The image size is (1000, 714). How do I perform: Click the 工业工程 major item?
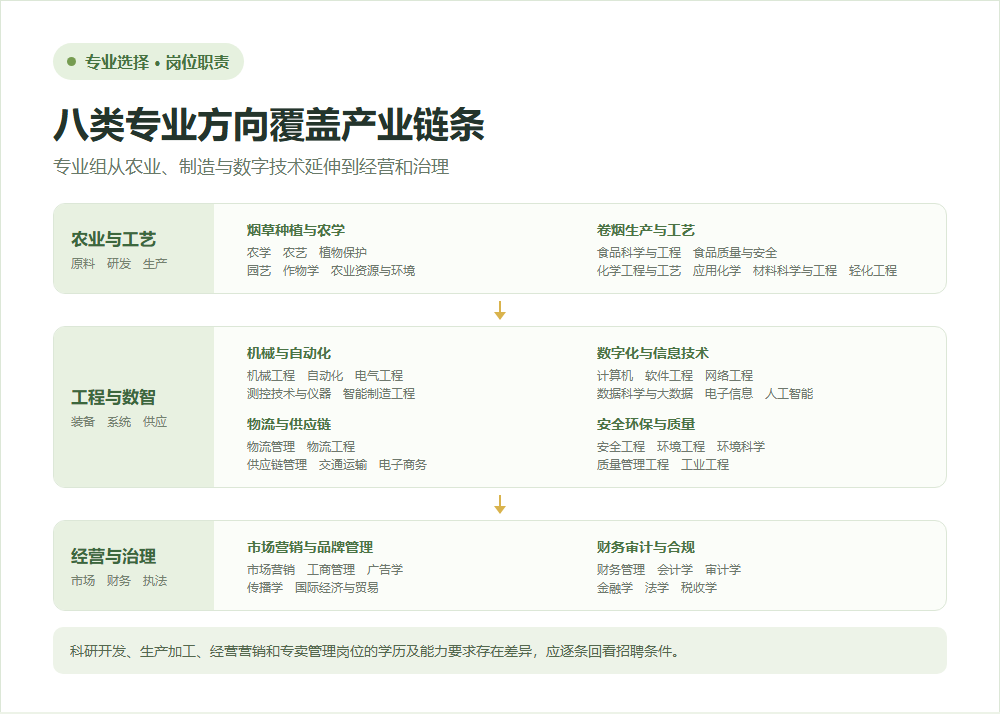pos(705,465)
